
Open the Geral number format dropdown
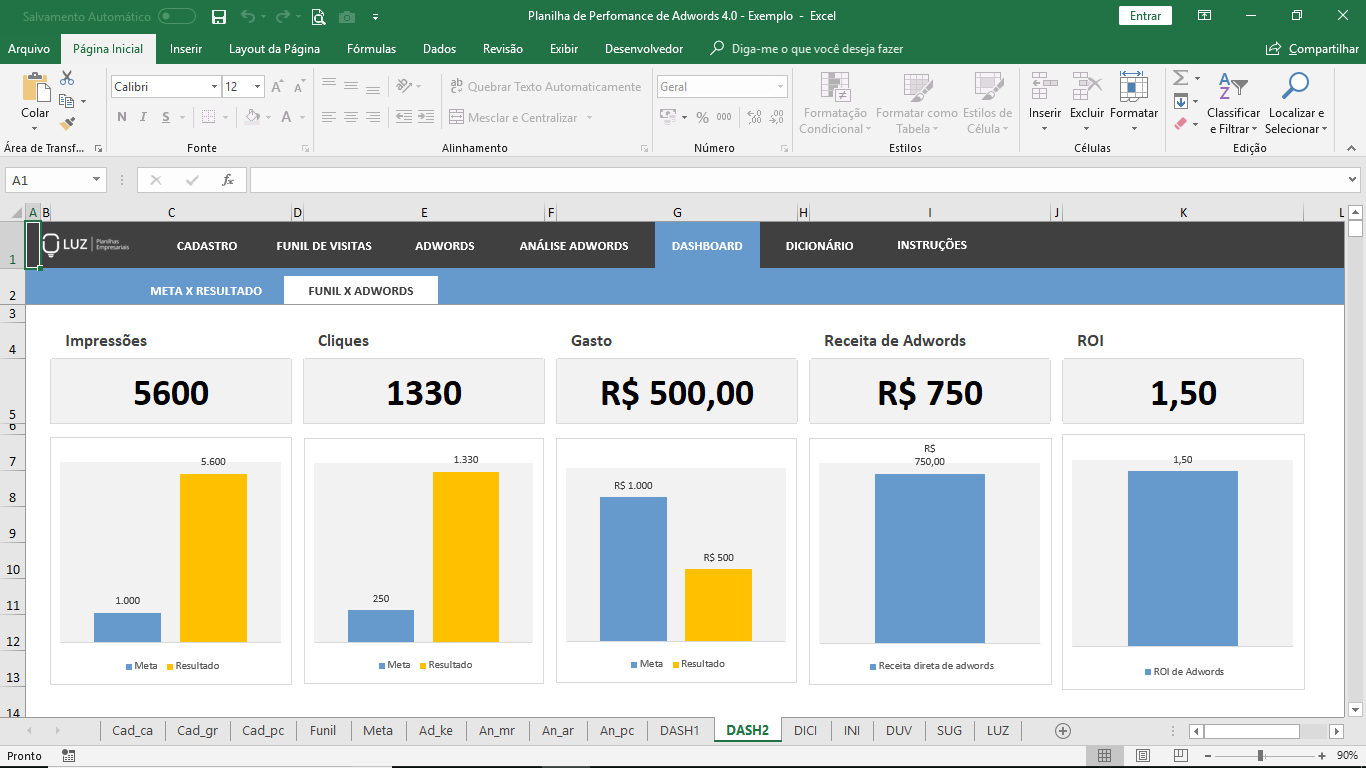pyautogui.click(x=781, y=87)
